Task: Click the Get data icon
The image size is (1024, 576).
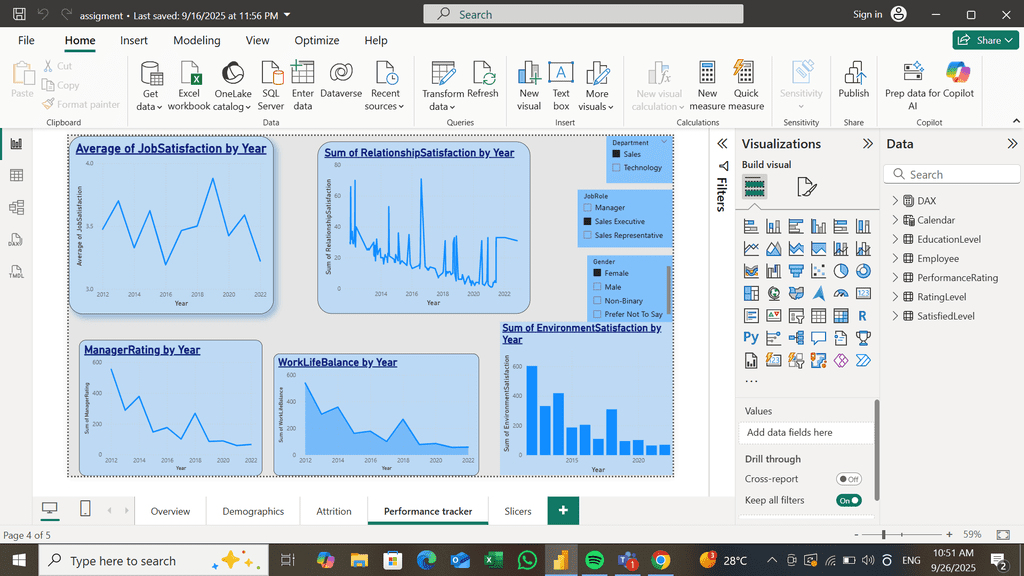Action: pos(150,76)
